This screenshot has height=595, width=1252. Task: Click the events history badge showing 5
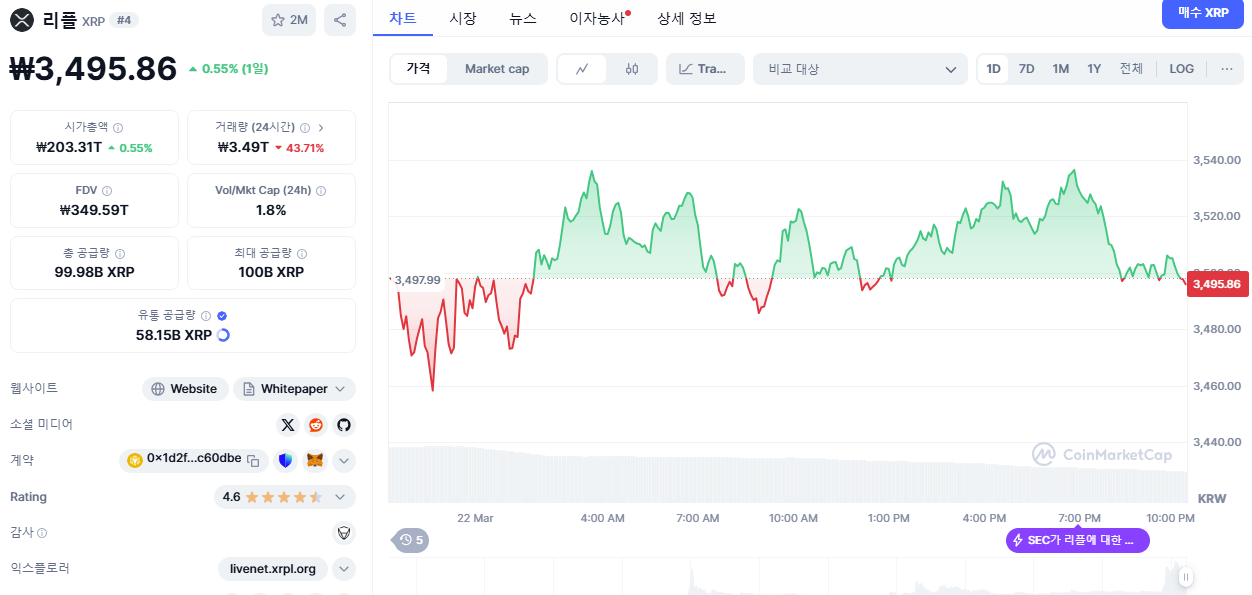click(411, 540)
